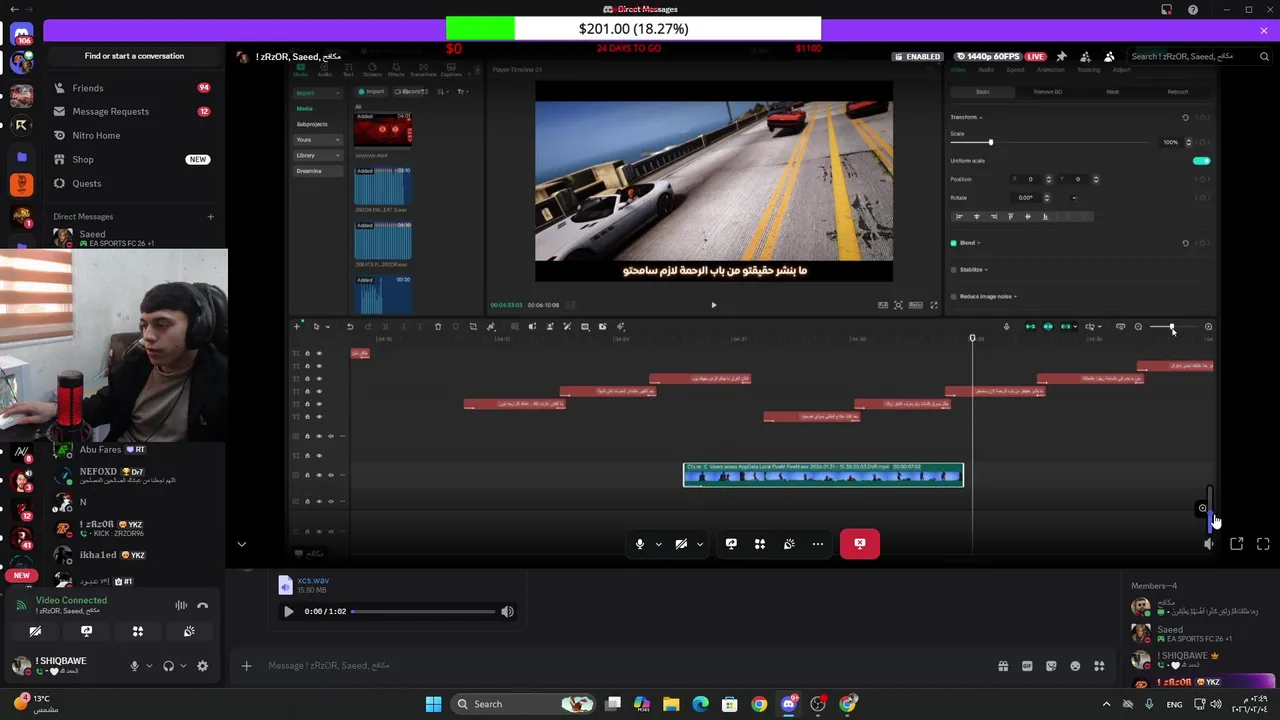Open the emoji picker

(1075, 666)
